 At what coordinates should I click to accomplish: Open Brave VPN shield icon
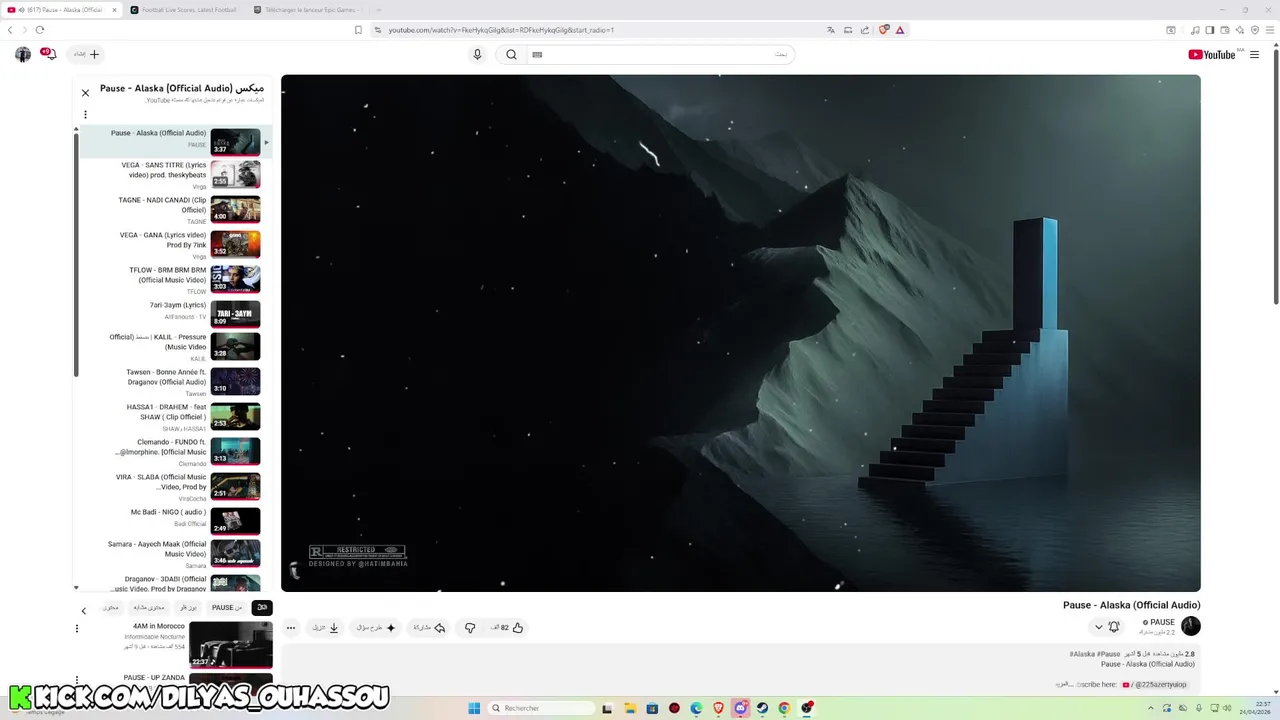click(1254, 30)
